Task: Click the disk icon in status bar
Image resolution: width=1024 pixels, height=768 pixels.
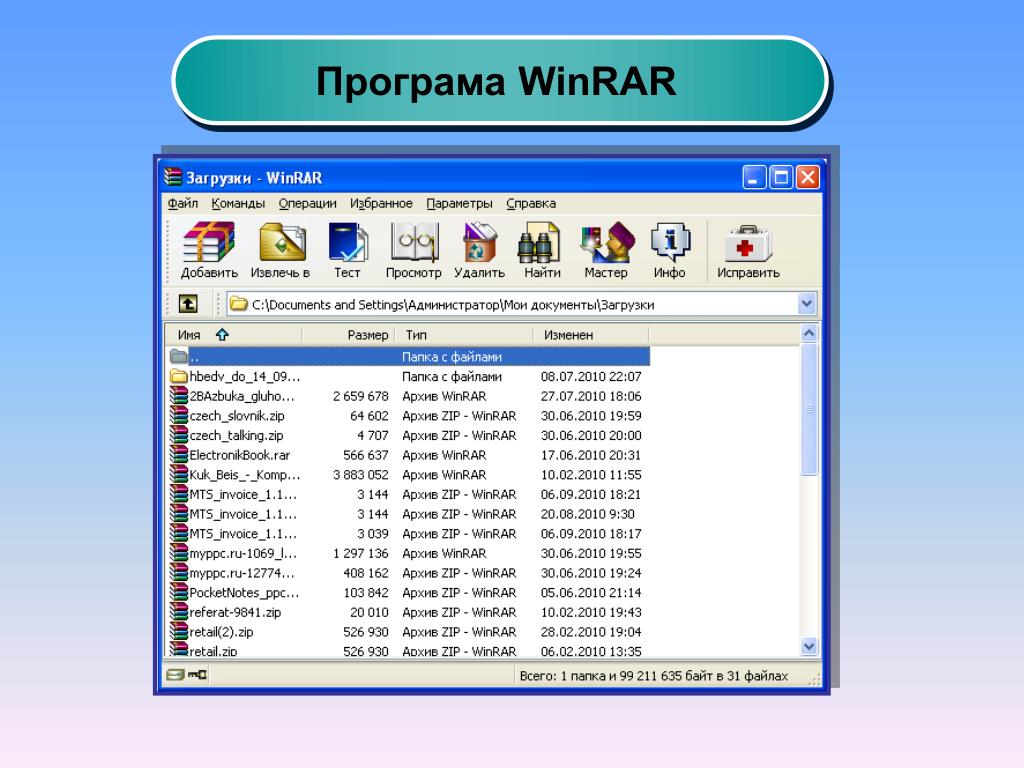Action: 174,675
